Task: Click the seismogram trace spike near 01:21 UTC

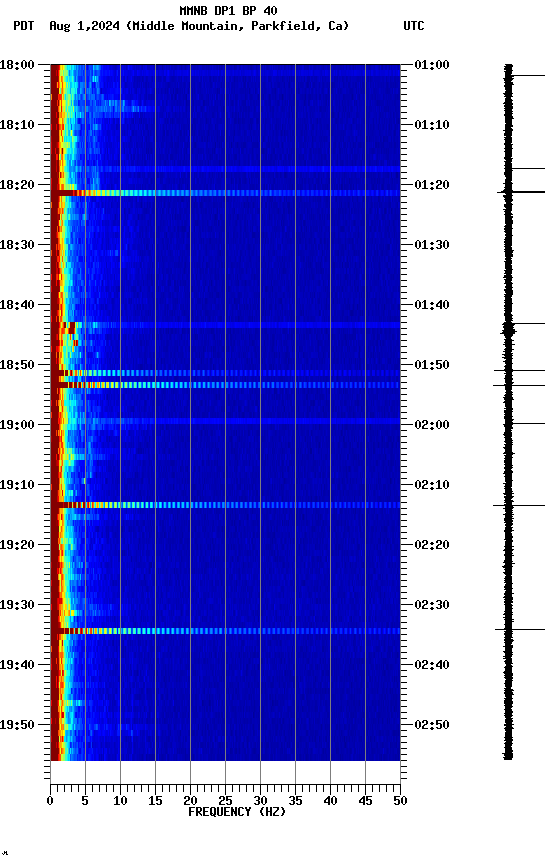Action: click(x=521, y=192)
